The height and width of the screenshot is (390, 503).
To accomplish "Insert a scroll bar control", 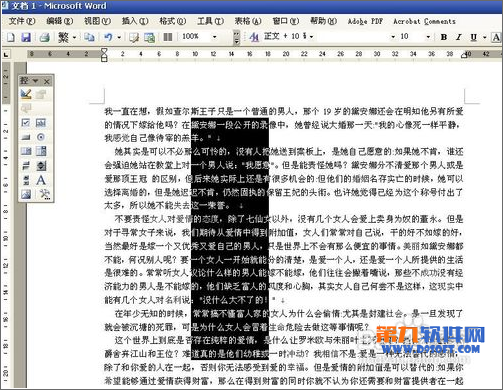I will (x=26, y=180).
